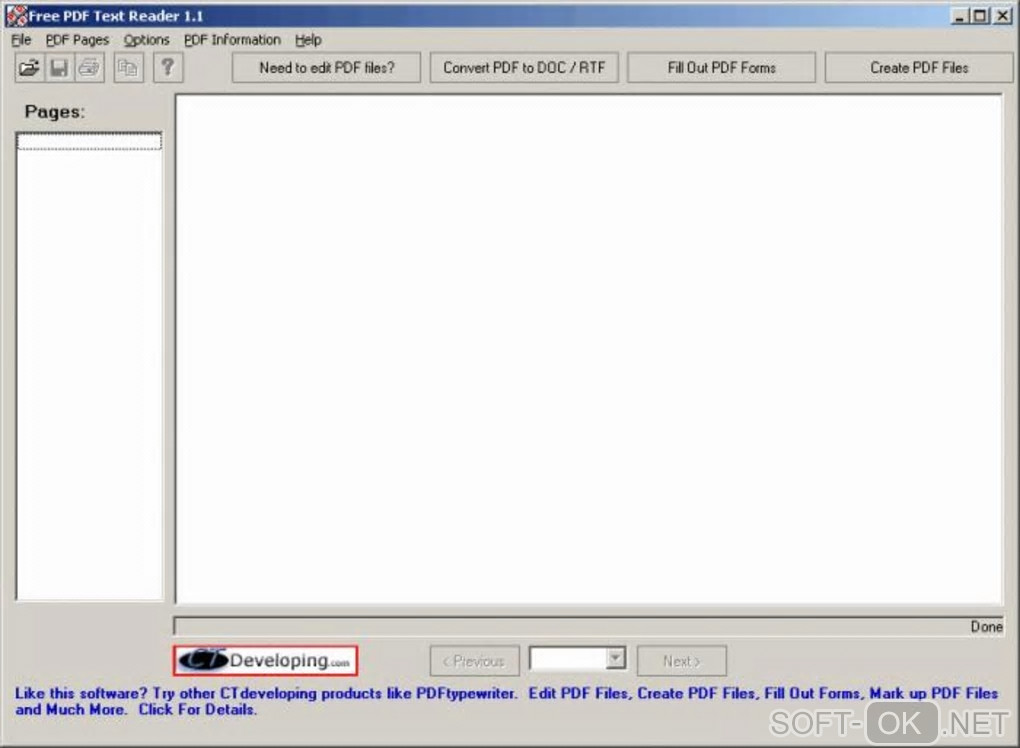Select the first row in Pages list

coord(89,141)
